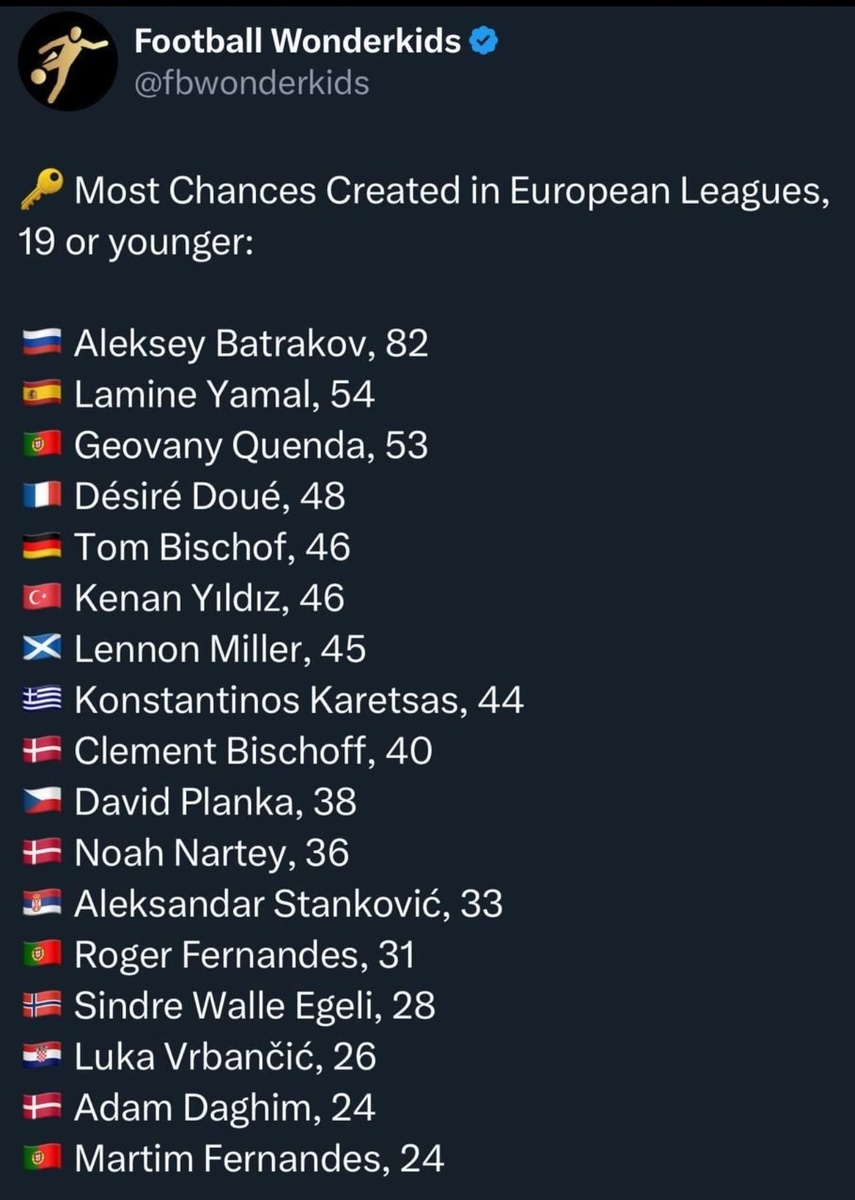
Task: Select the Geovany Quenda, 53 line
Action: coord(225,446)
